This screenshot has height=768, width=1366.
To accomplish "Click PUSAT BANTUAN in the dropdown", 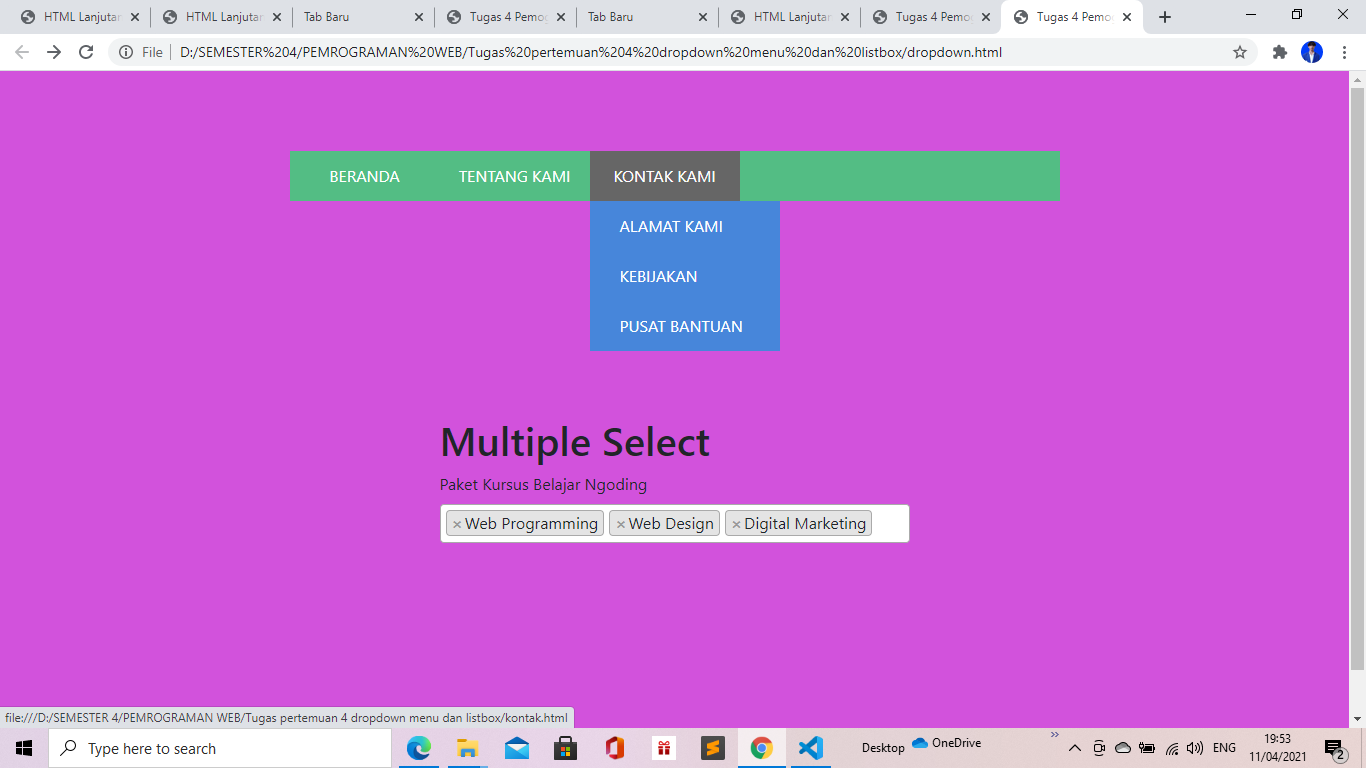I will pyautogui.click(x=681, y=326).
